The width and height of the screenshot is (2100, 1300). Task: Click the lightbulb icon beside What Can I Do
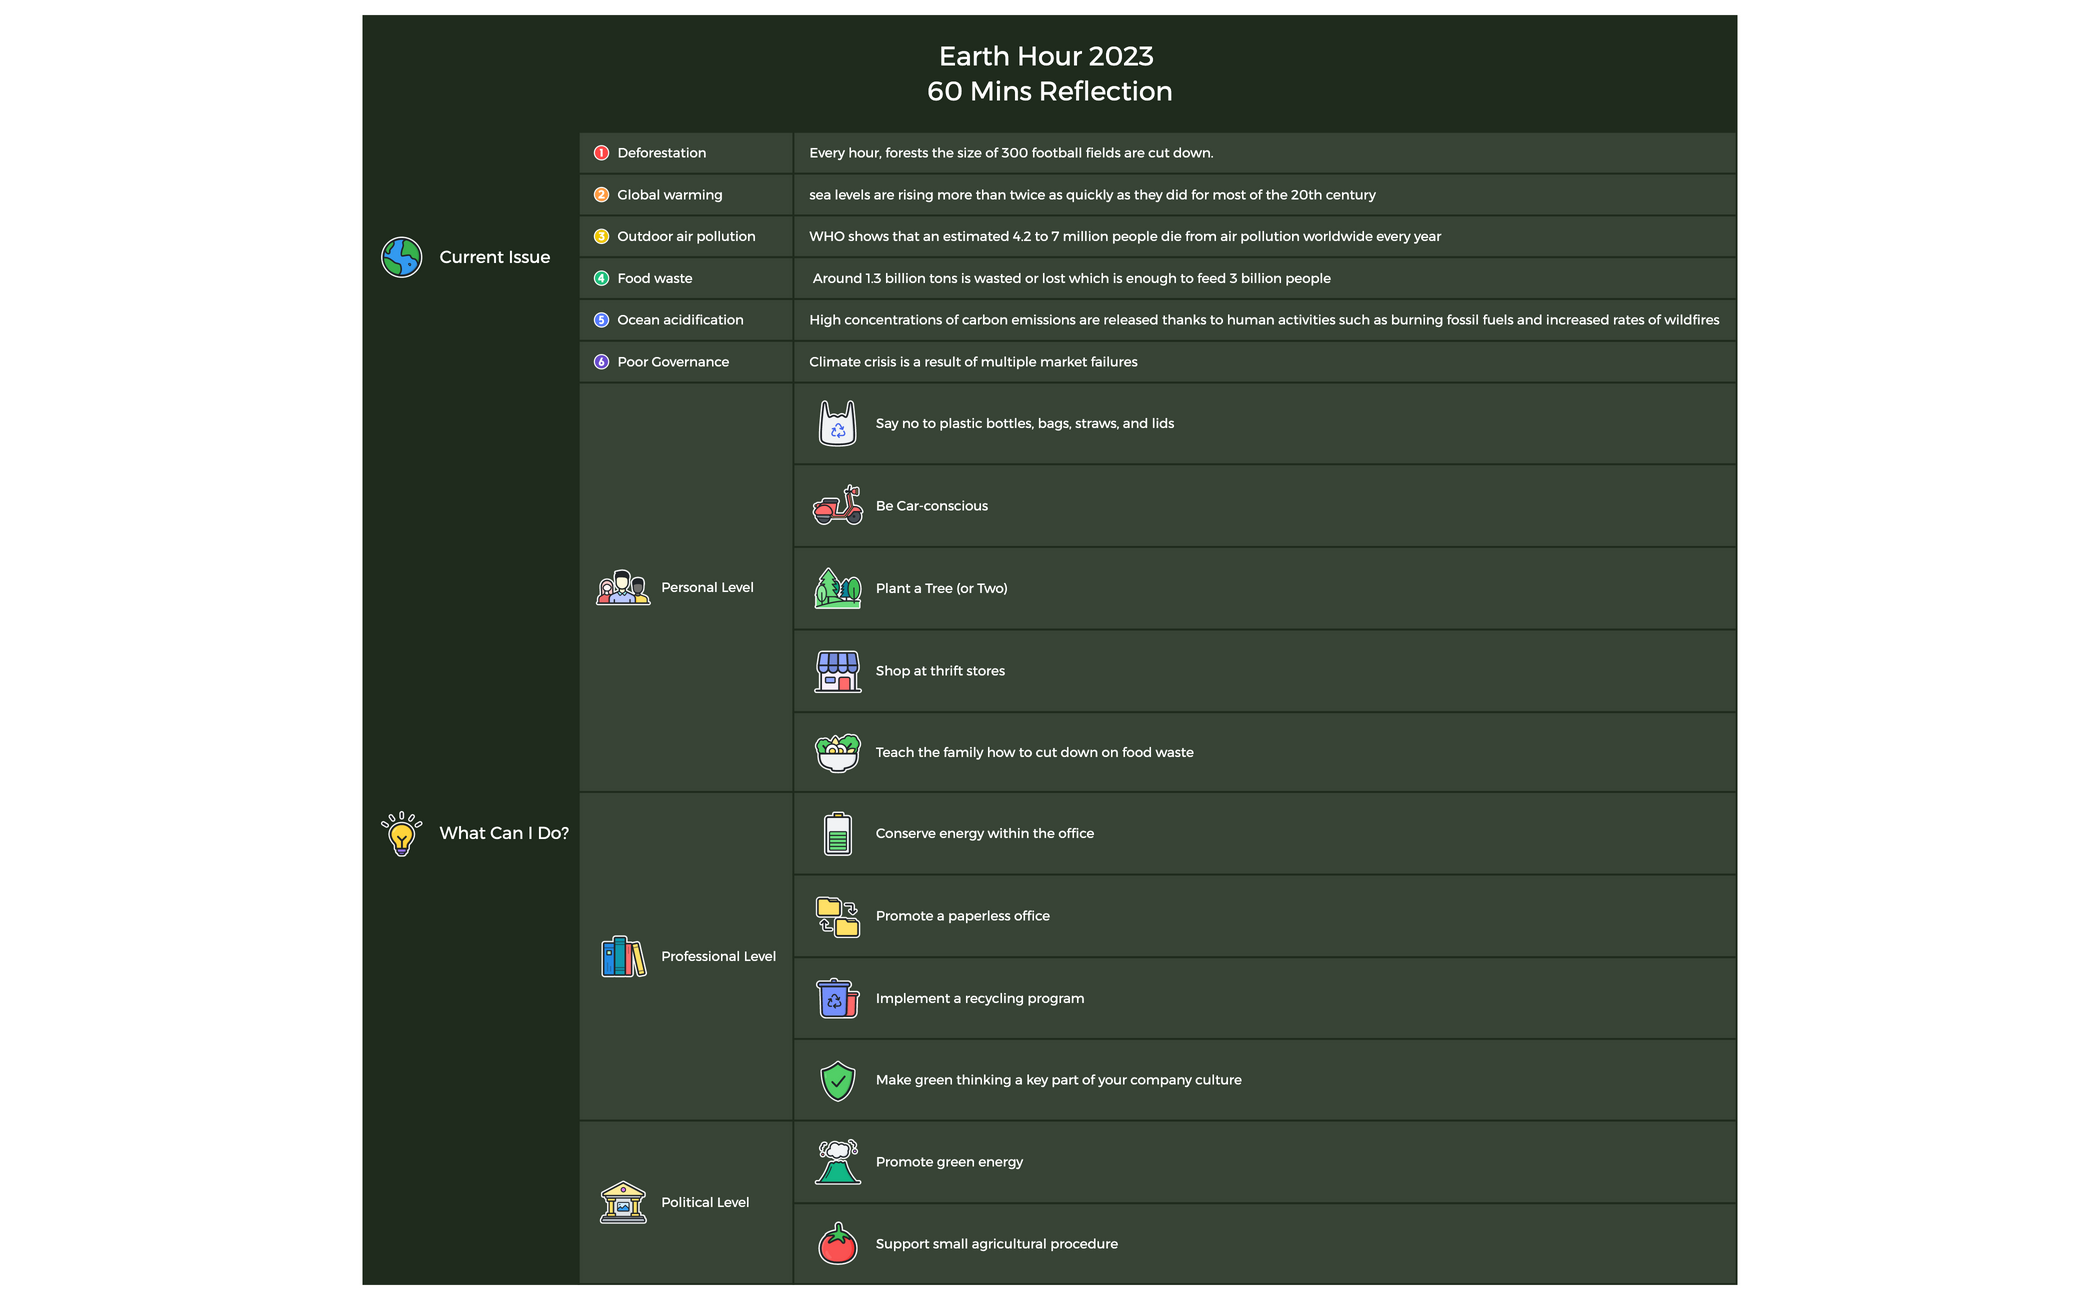coord(401,833)
